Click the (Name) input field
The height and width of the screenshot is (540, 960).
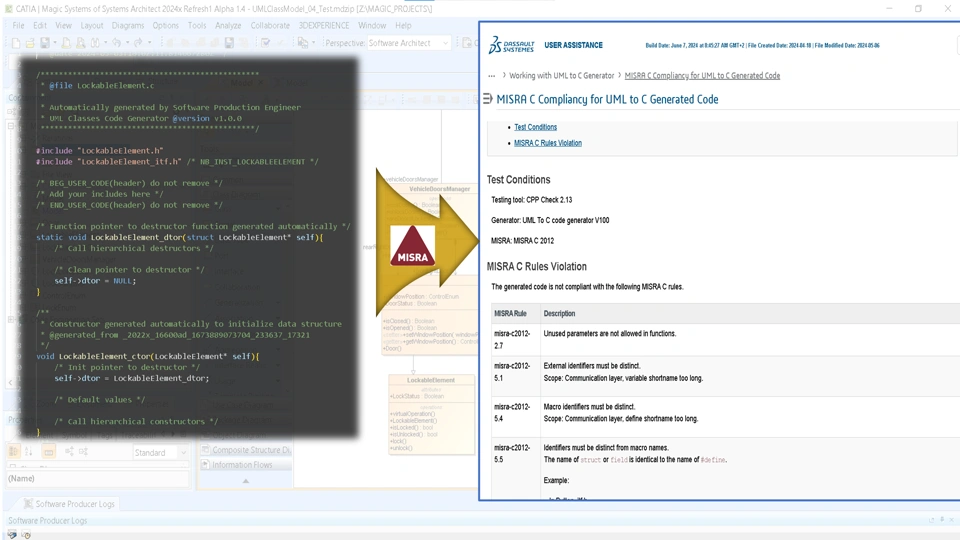pos(98,478)
